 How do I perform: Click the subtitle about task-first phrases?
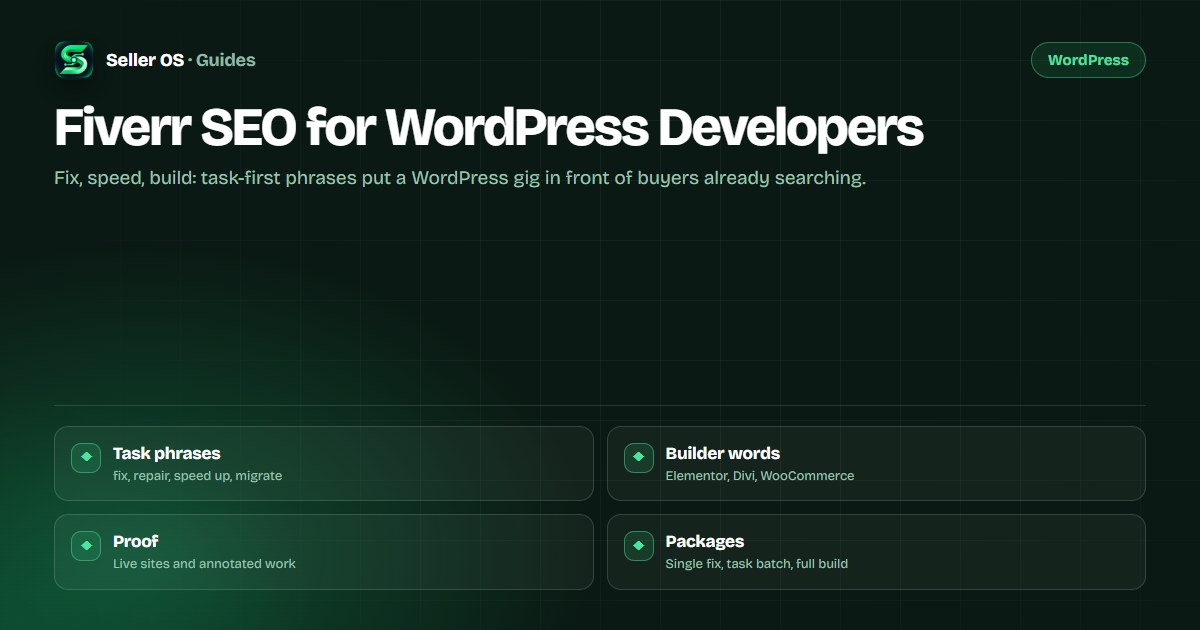click(x=460, y=179)
